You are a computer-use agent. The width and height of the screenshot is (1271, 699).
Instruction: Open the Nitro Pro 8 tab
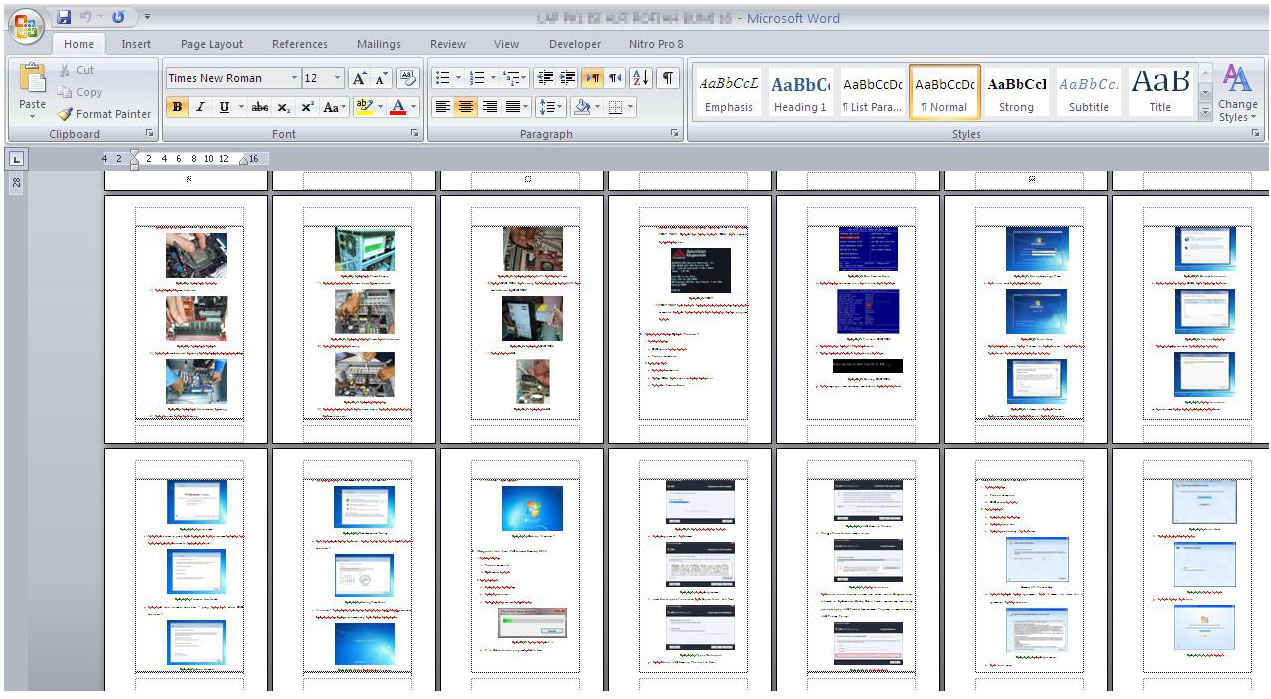(x=656, y=44)
